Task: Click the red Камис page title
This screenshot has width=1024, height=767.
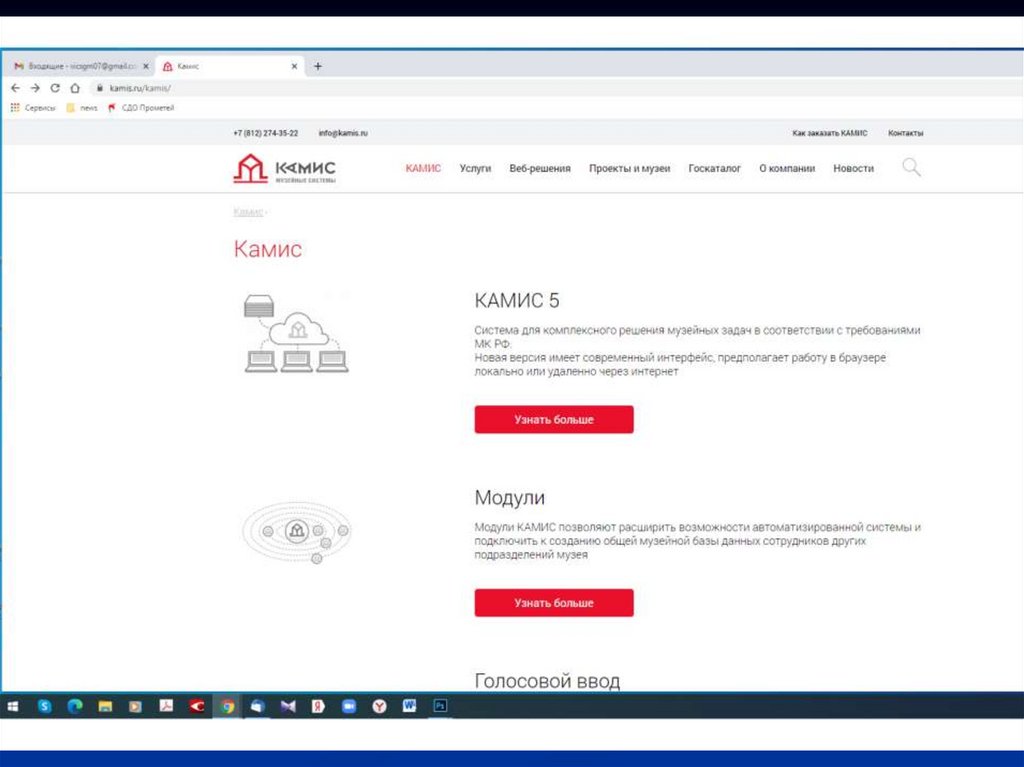Action: [x=268, y=249]
